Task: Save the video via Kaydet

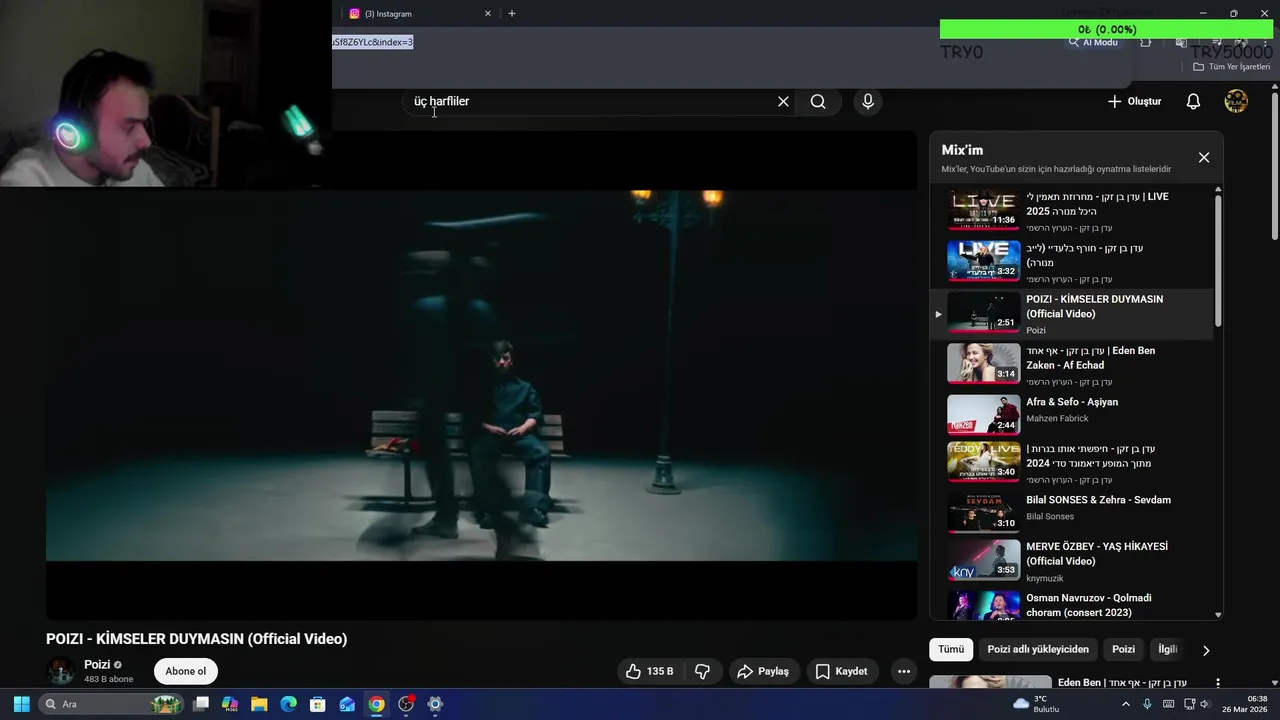Action: click(x=841, y=671)
